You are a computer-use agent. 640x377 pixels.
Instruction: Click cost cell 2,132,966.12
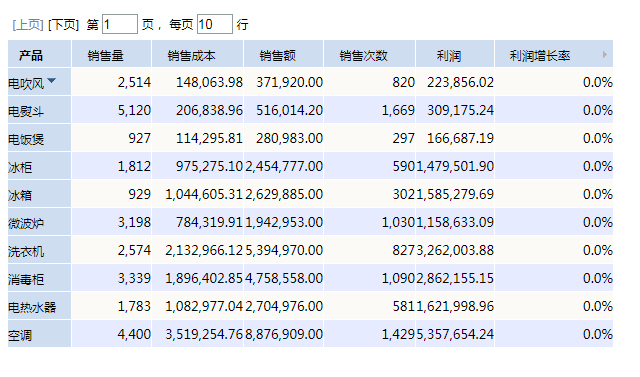click(198, 250)
